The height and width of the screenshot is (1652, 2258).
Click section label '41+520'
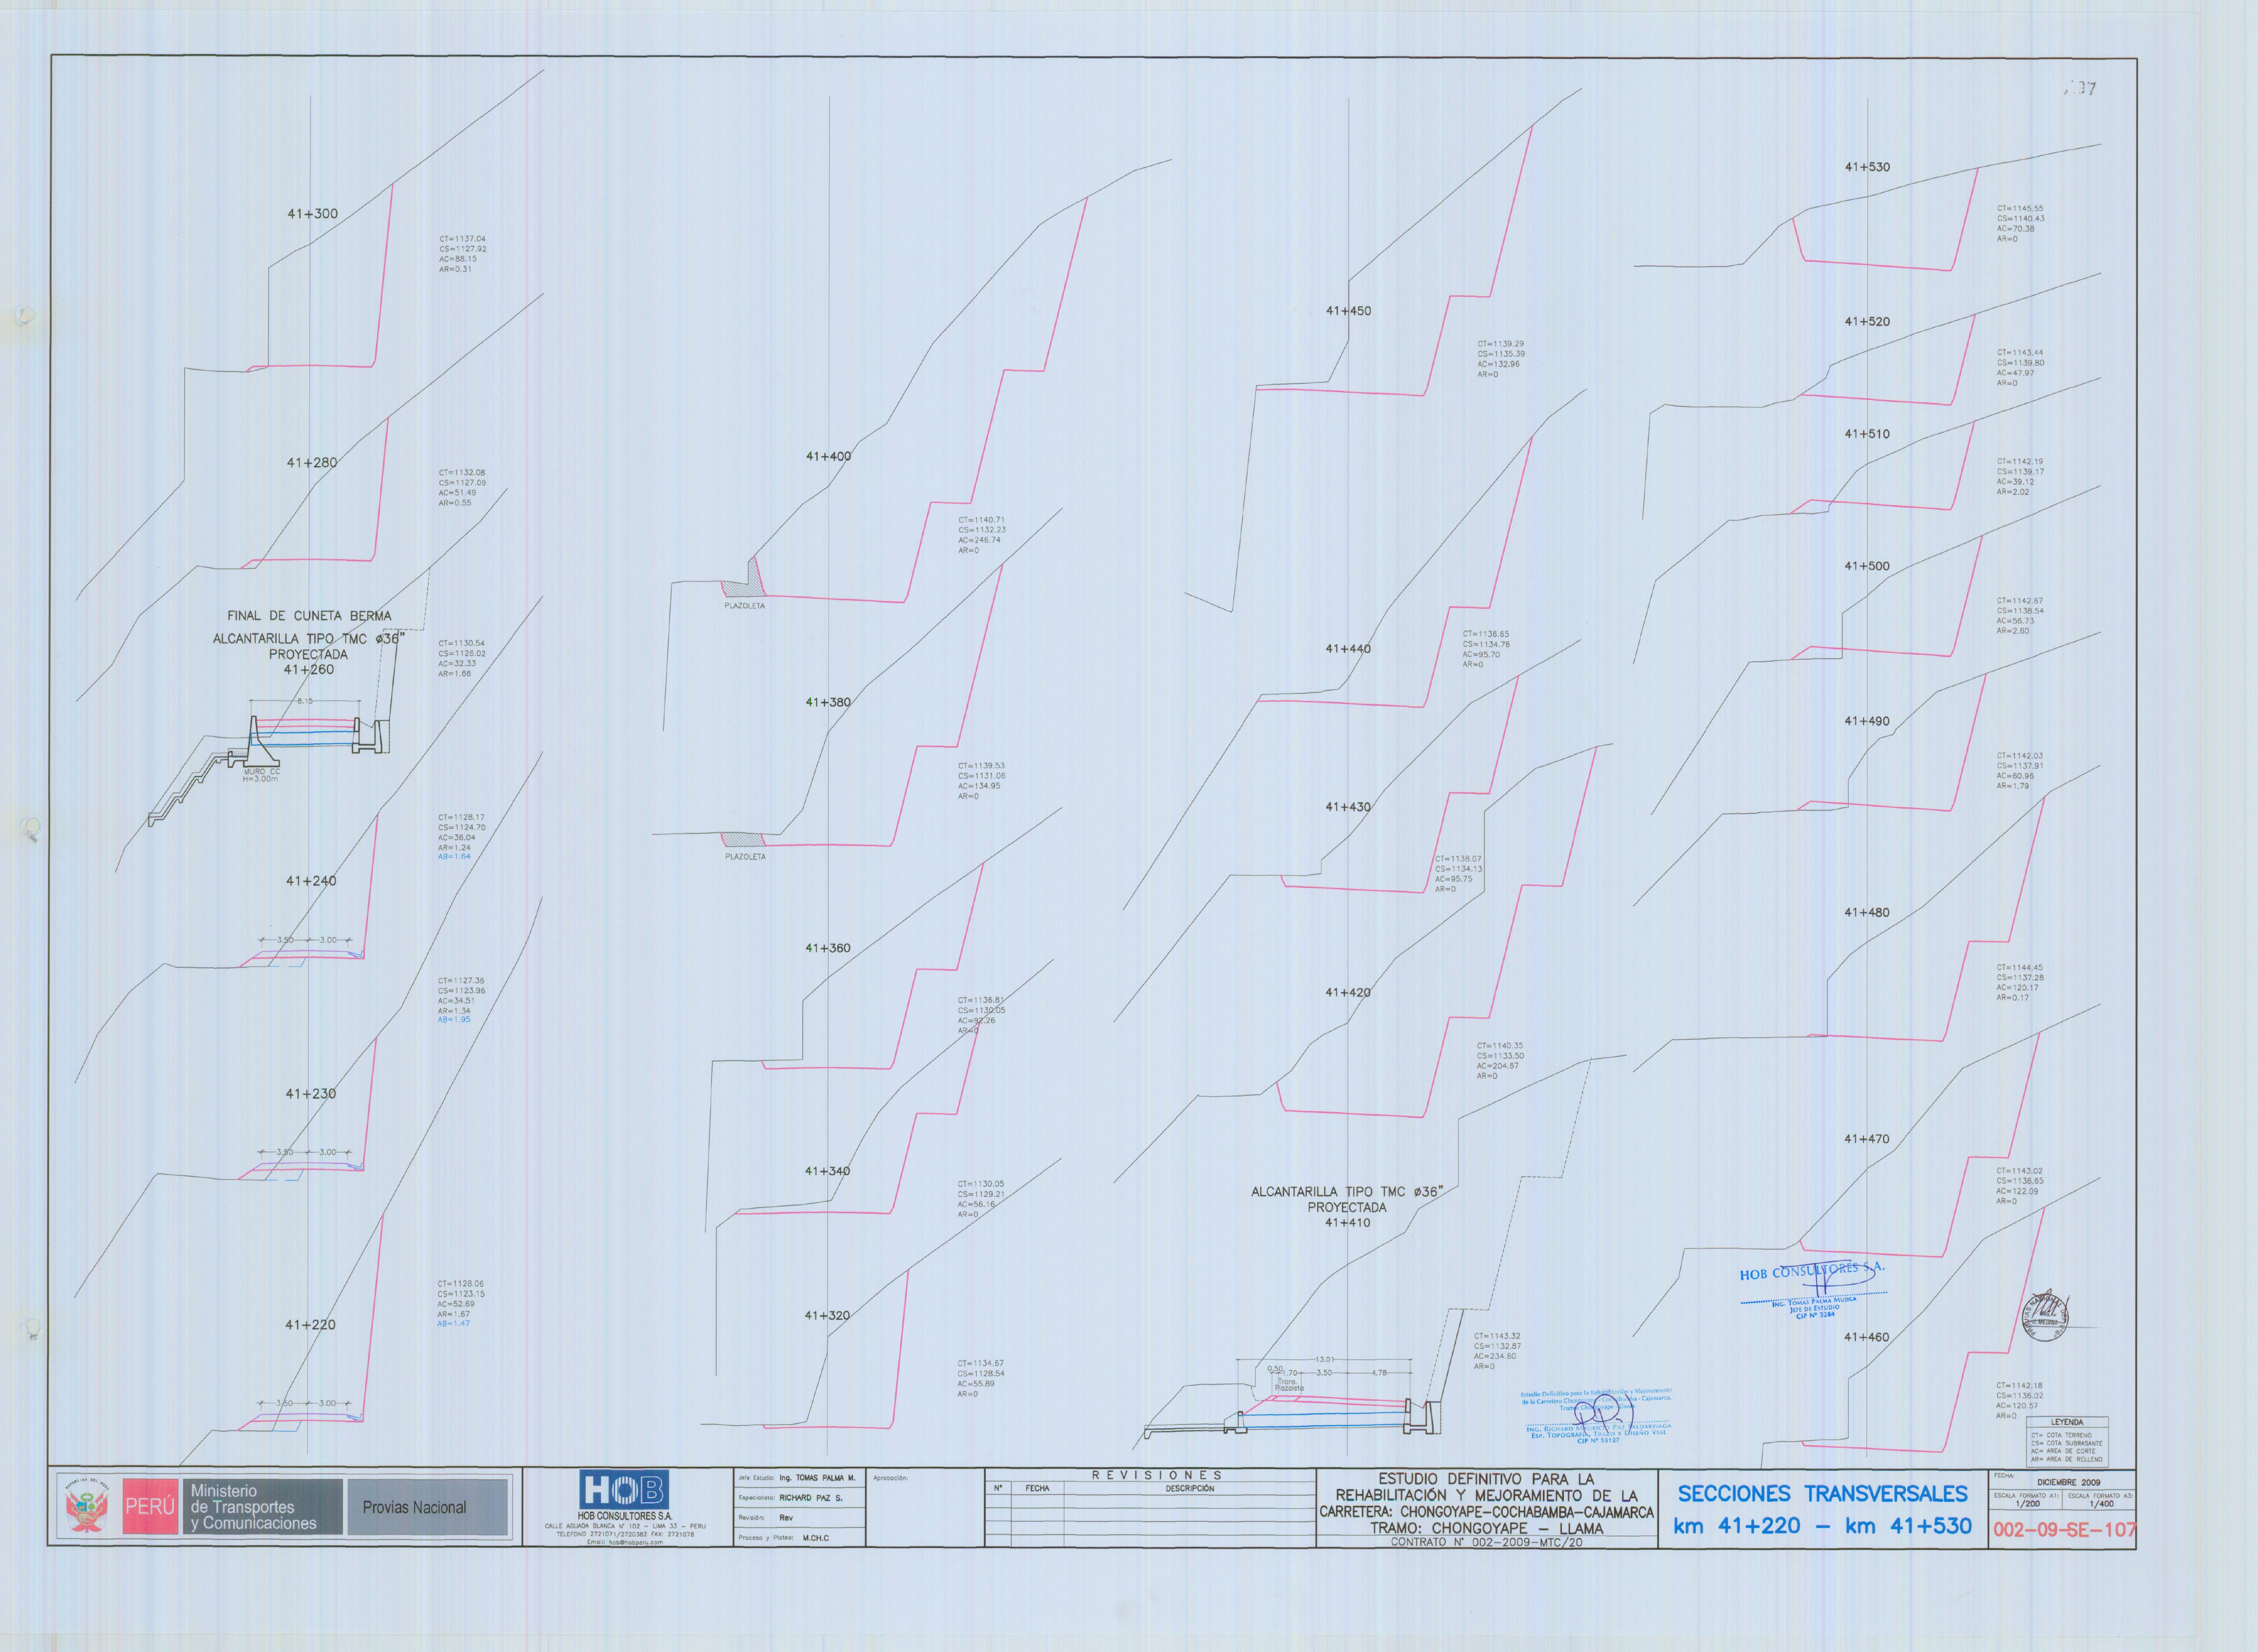pos(1867,322)
